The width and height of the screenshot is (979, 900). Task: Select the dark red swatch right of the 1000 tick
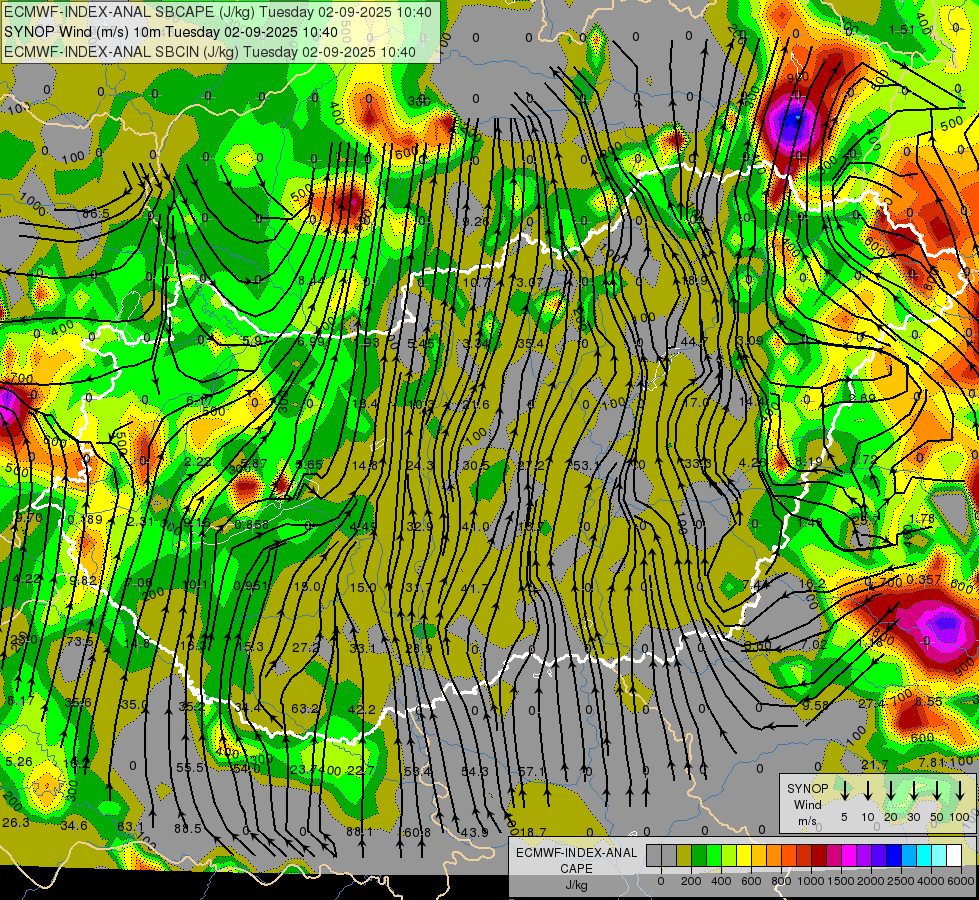[x=819, y=855]
